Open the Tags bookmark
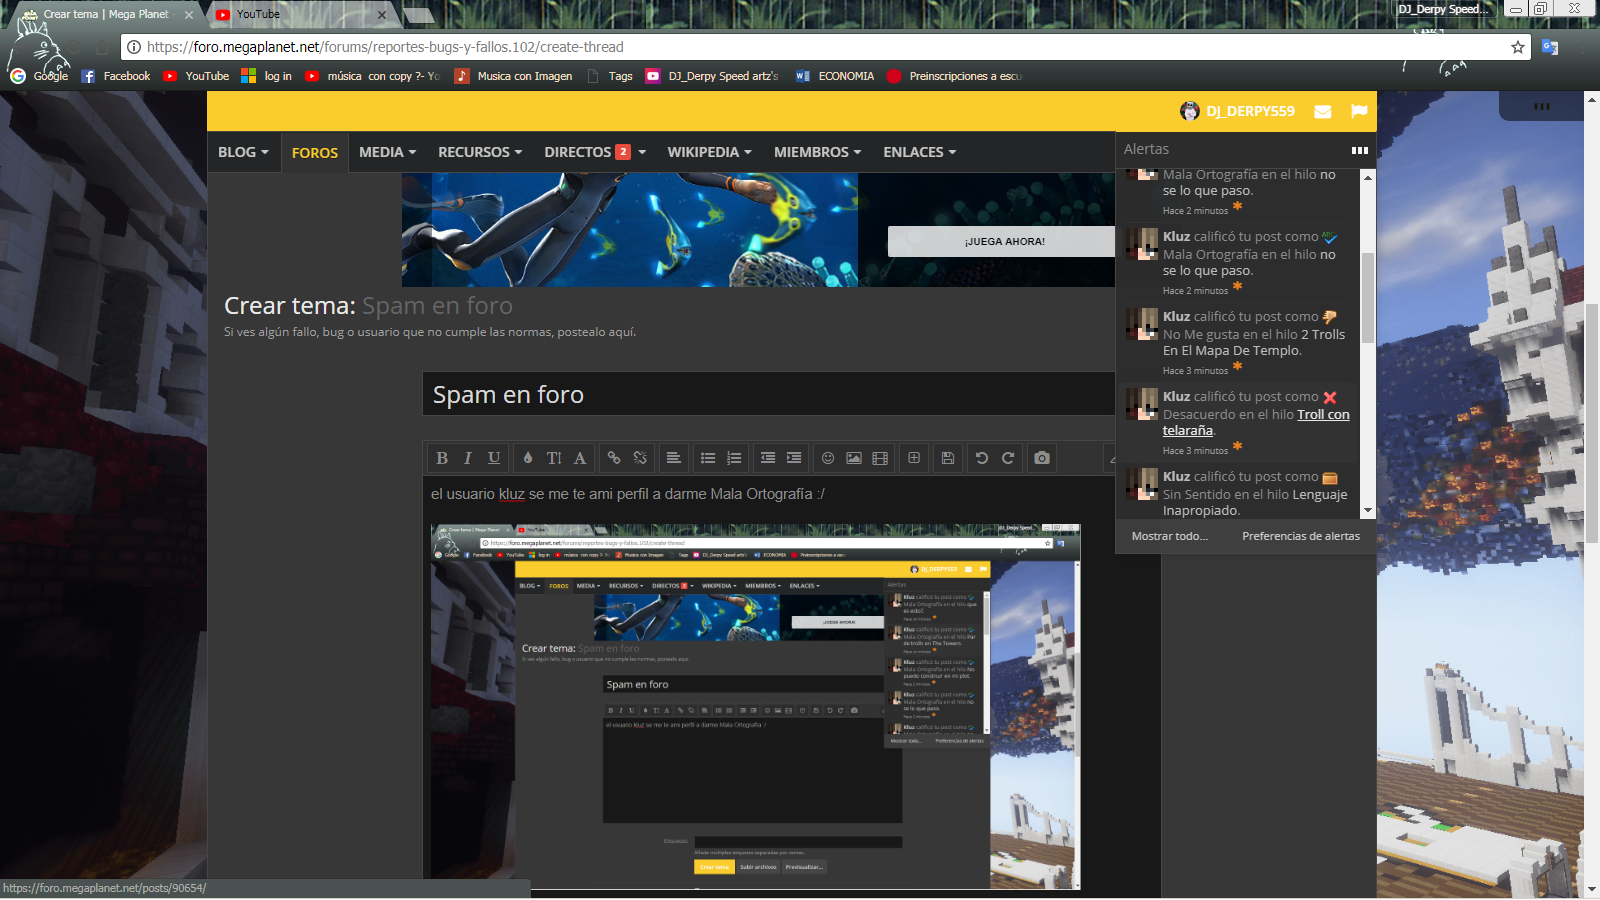1600x900 pixels. tap(610, 76)
